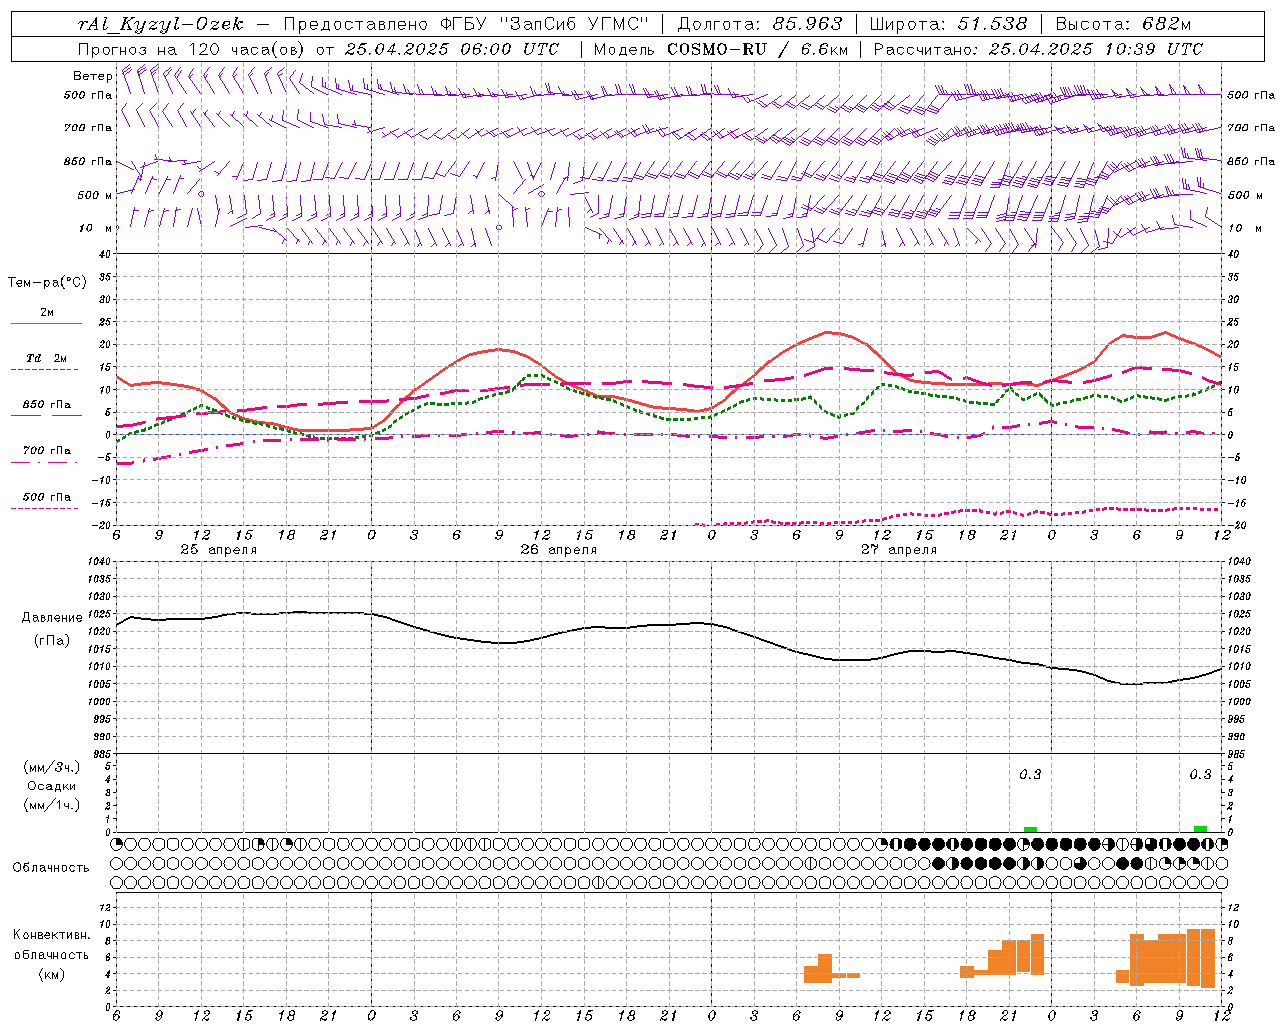Select the Высота: 682м value

click(x=1123, y=24)
